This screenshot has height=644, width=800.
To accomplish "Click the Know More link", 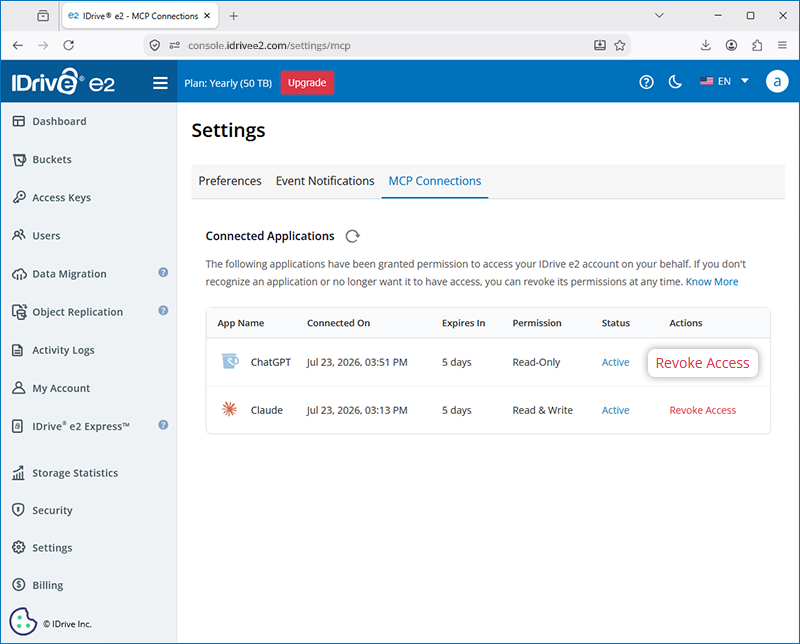I will [x=712, y=282].
